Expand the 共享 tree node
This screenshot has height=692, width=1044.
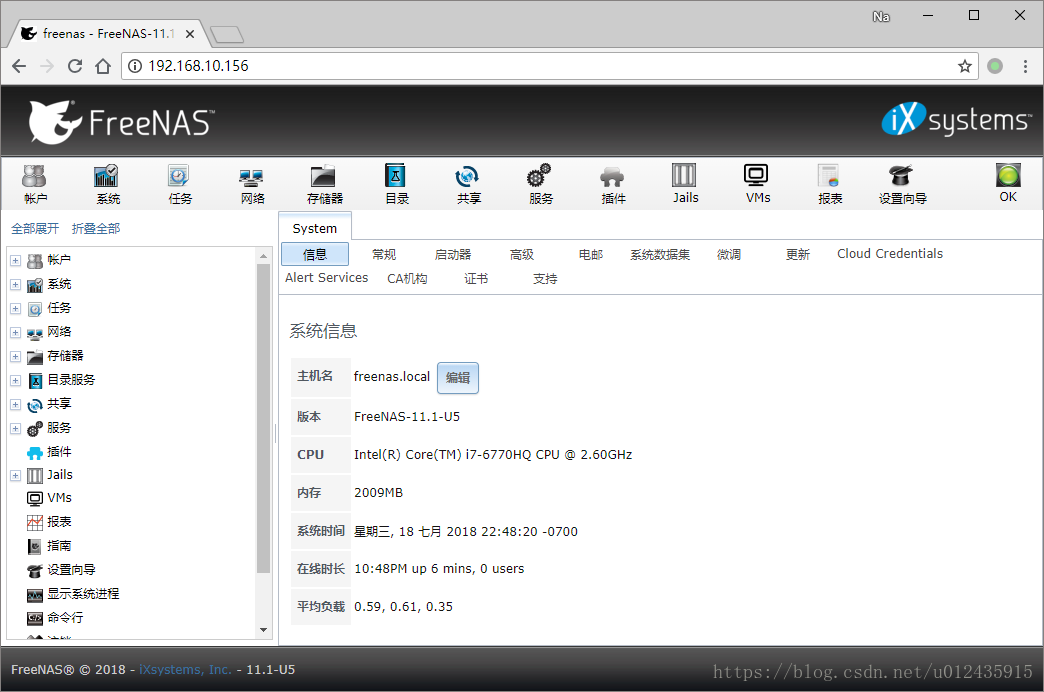[15, 404]
